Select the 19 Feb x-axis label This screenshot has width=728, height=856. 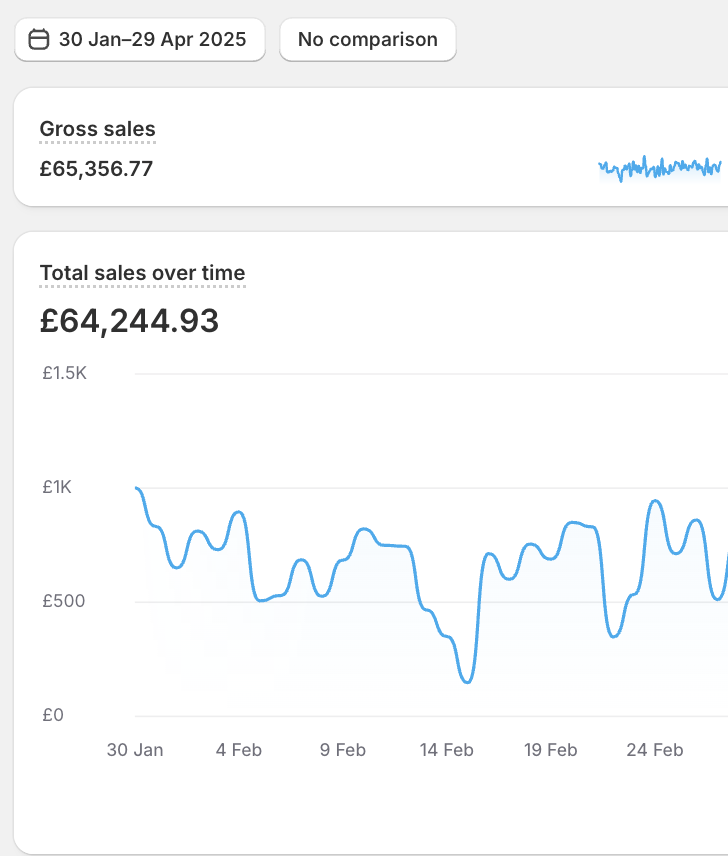click(x=551, y=750)
